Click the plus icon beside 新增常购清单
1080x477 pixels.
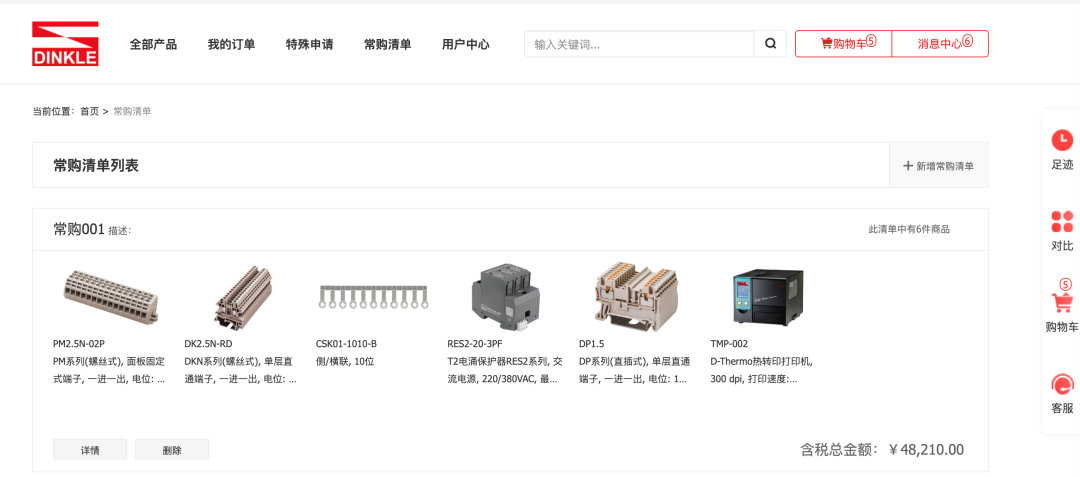point(908,166)
